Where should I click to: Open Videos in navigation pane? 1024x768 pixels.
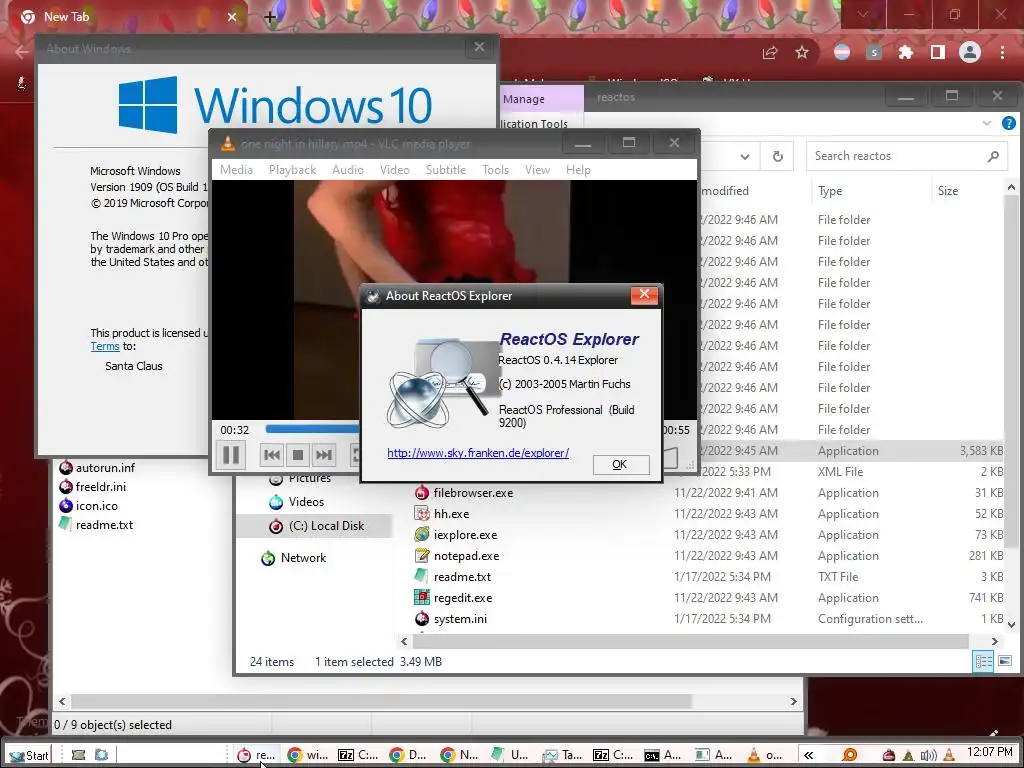306,502
